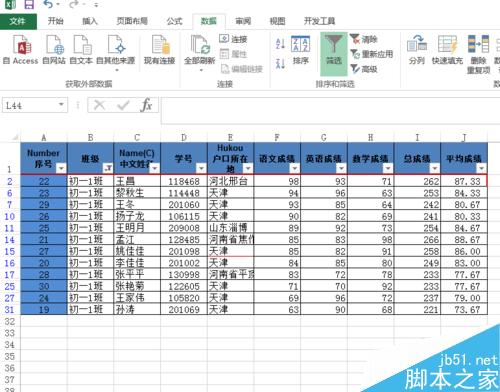
Task: Click the Excel application icon
Action: click(10, 4)
